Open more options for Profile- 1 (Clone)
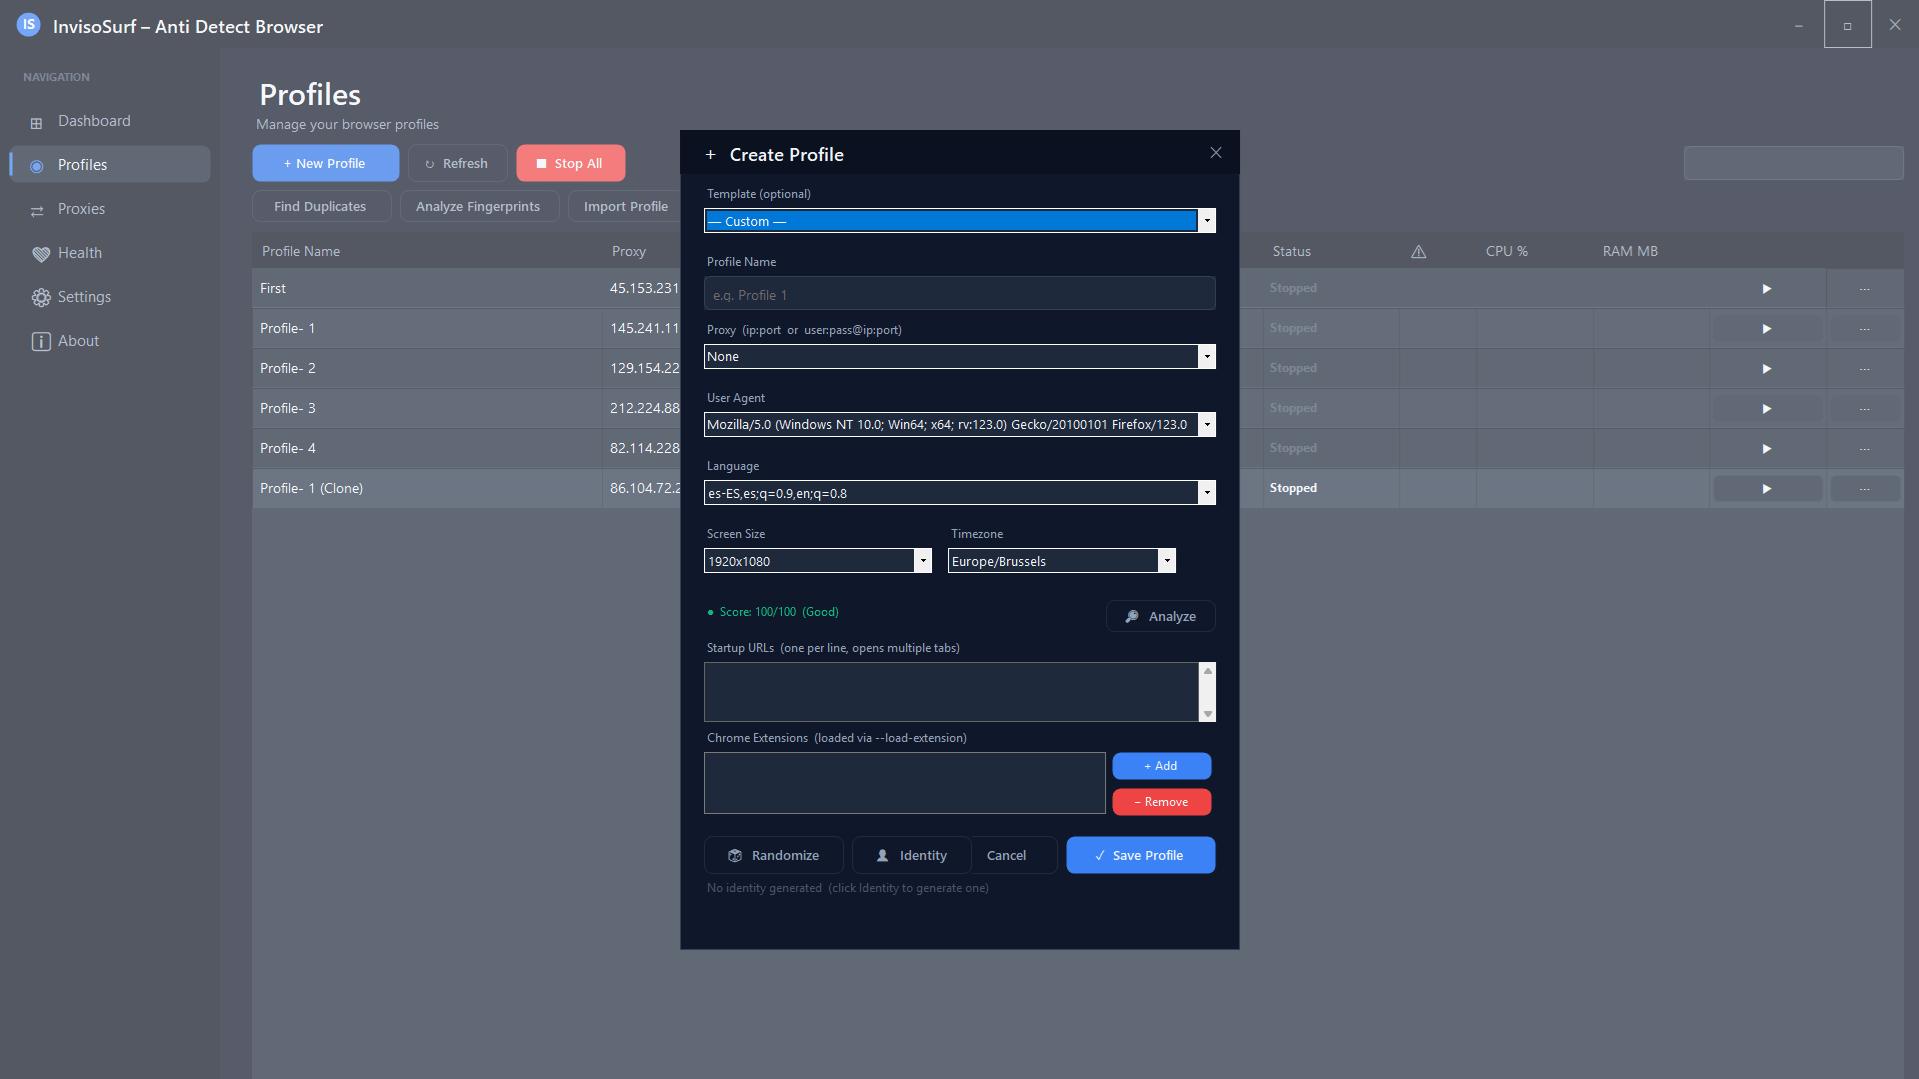Viewport: 1919px width, 1079px height. [x=1864, y=489]
